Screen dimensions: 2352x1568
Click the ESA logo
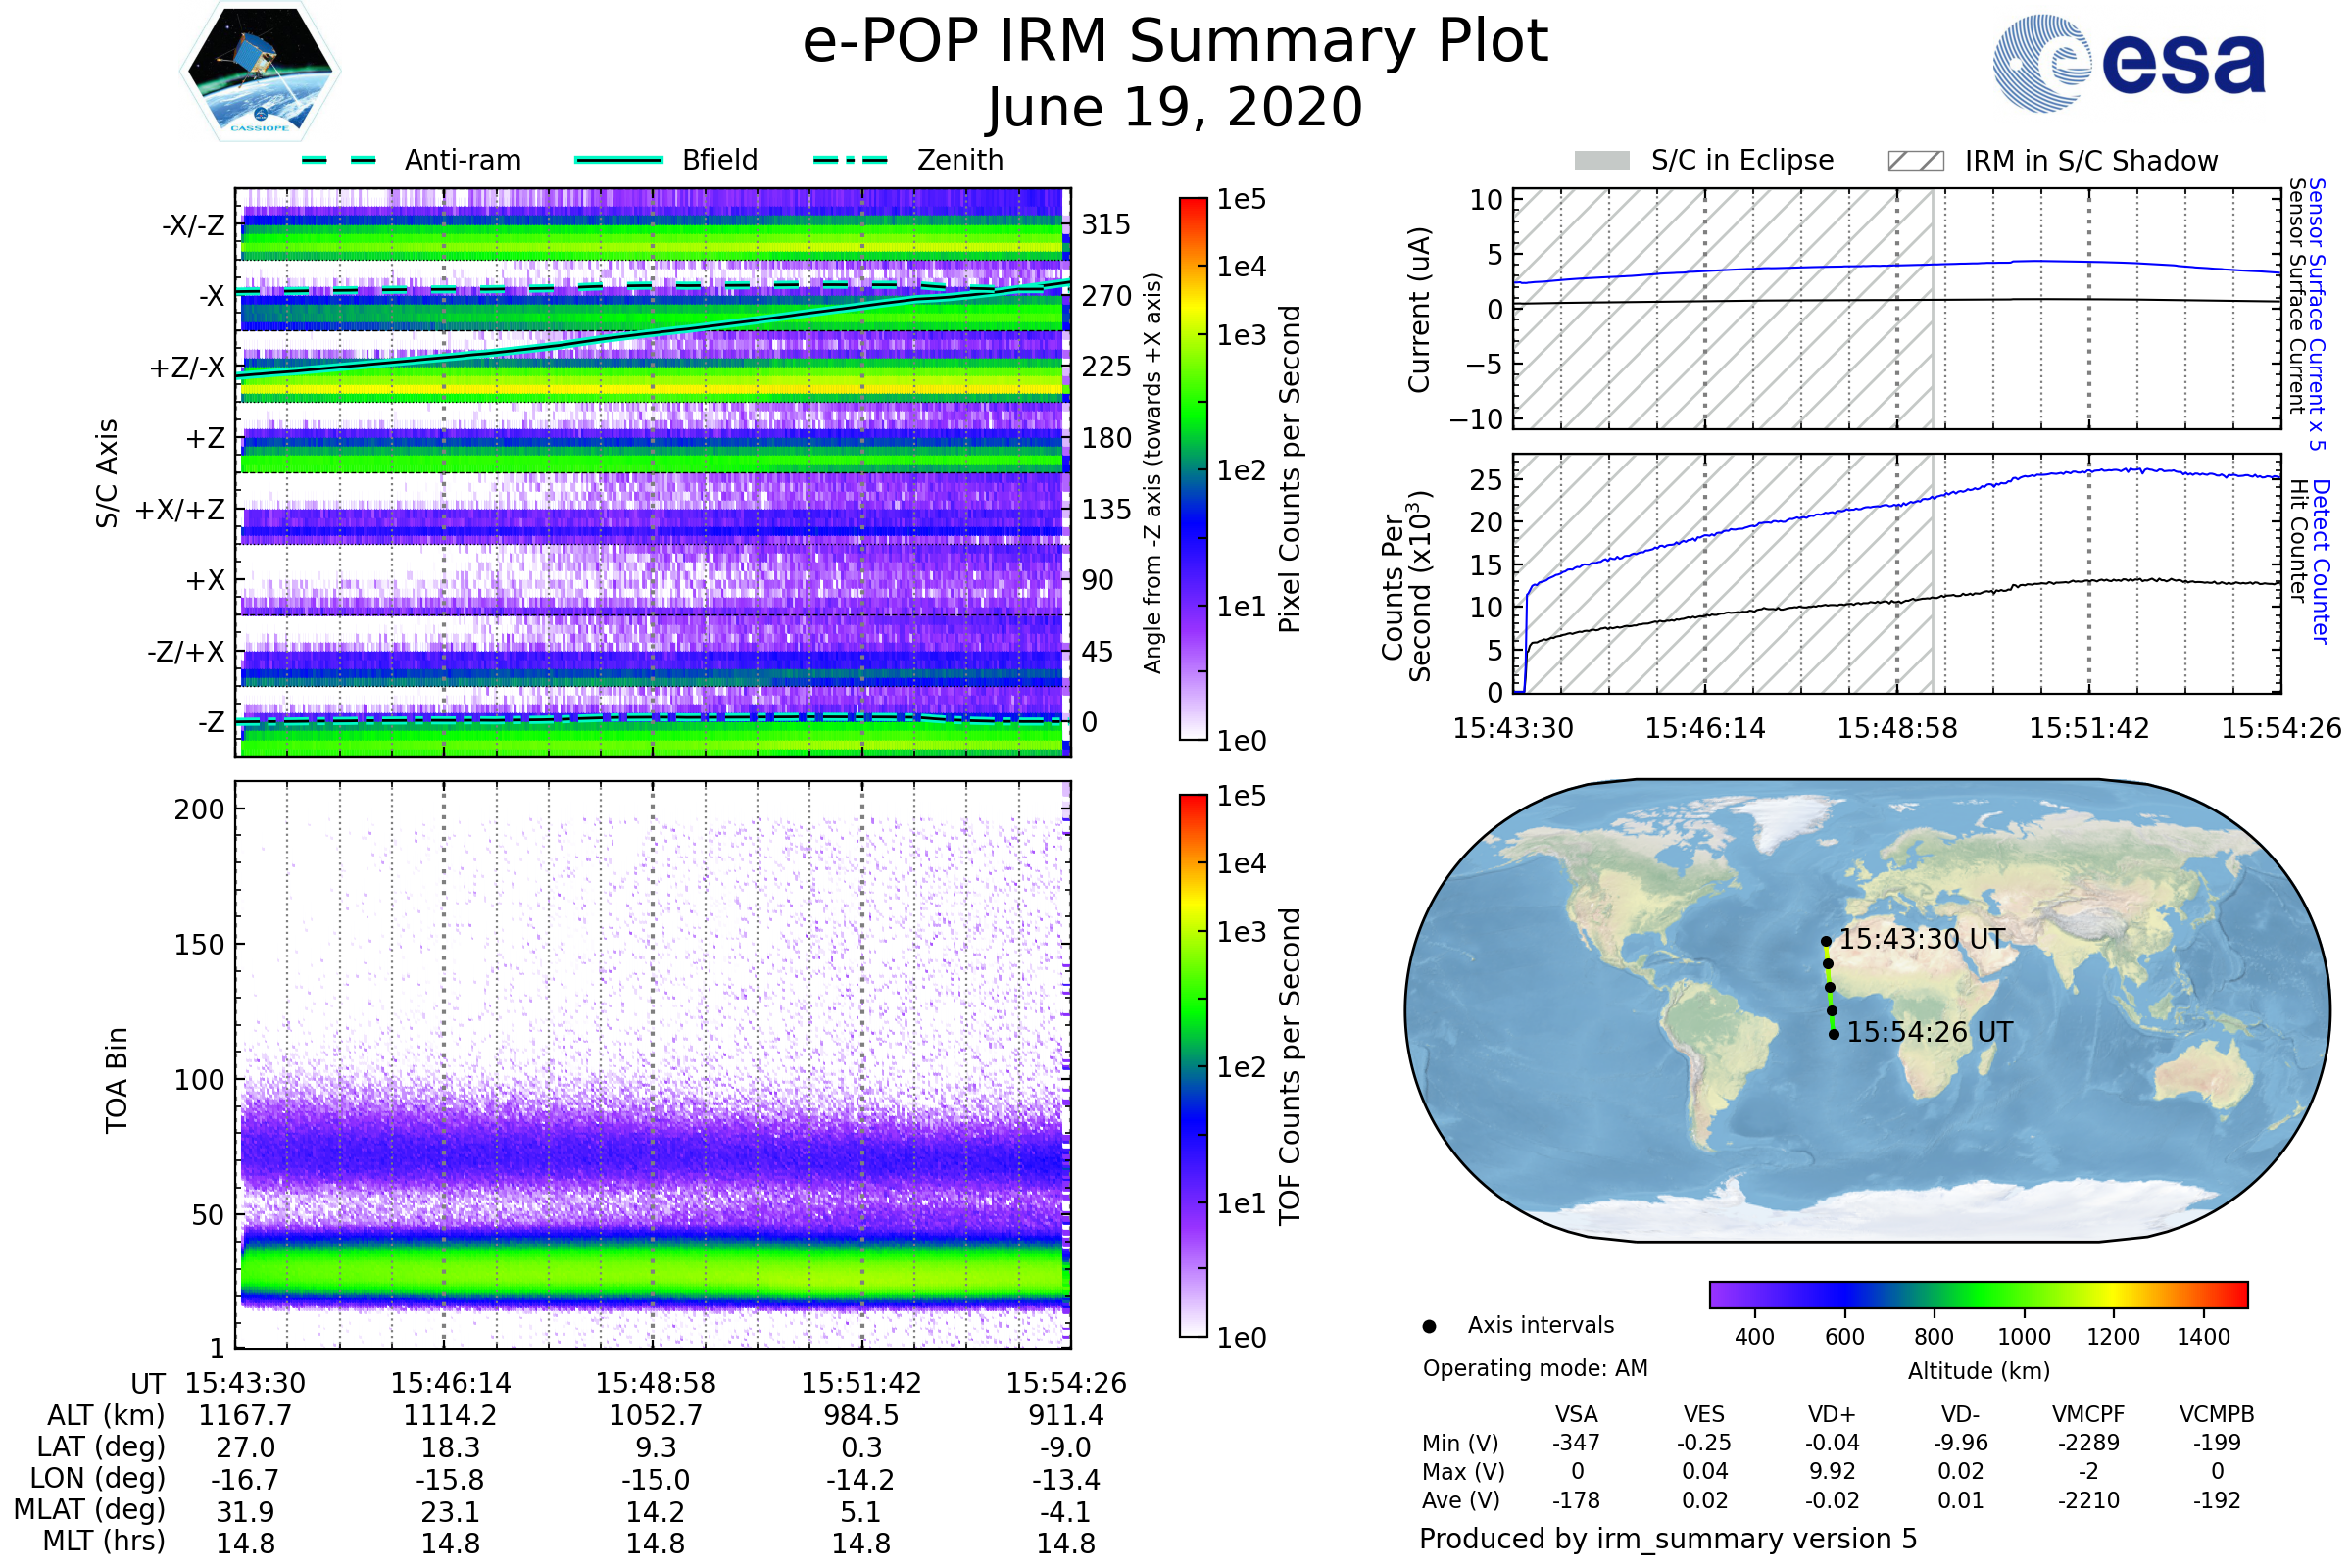coord(2130,62)
